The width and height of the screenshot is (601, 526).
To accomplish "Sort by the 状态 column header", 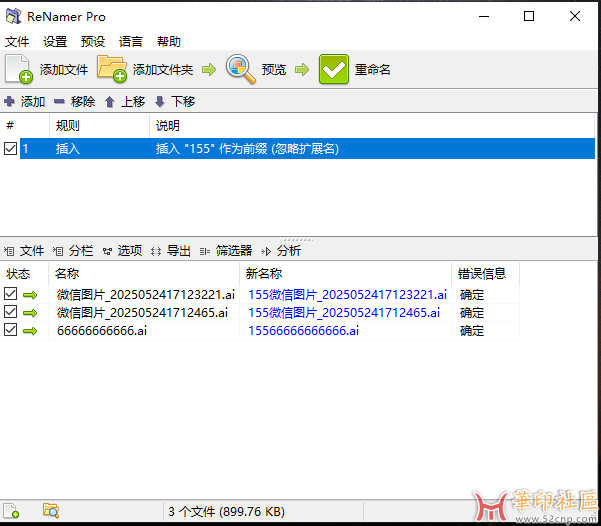I will (18, 274).
